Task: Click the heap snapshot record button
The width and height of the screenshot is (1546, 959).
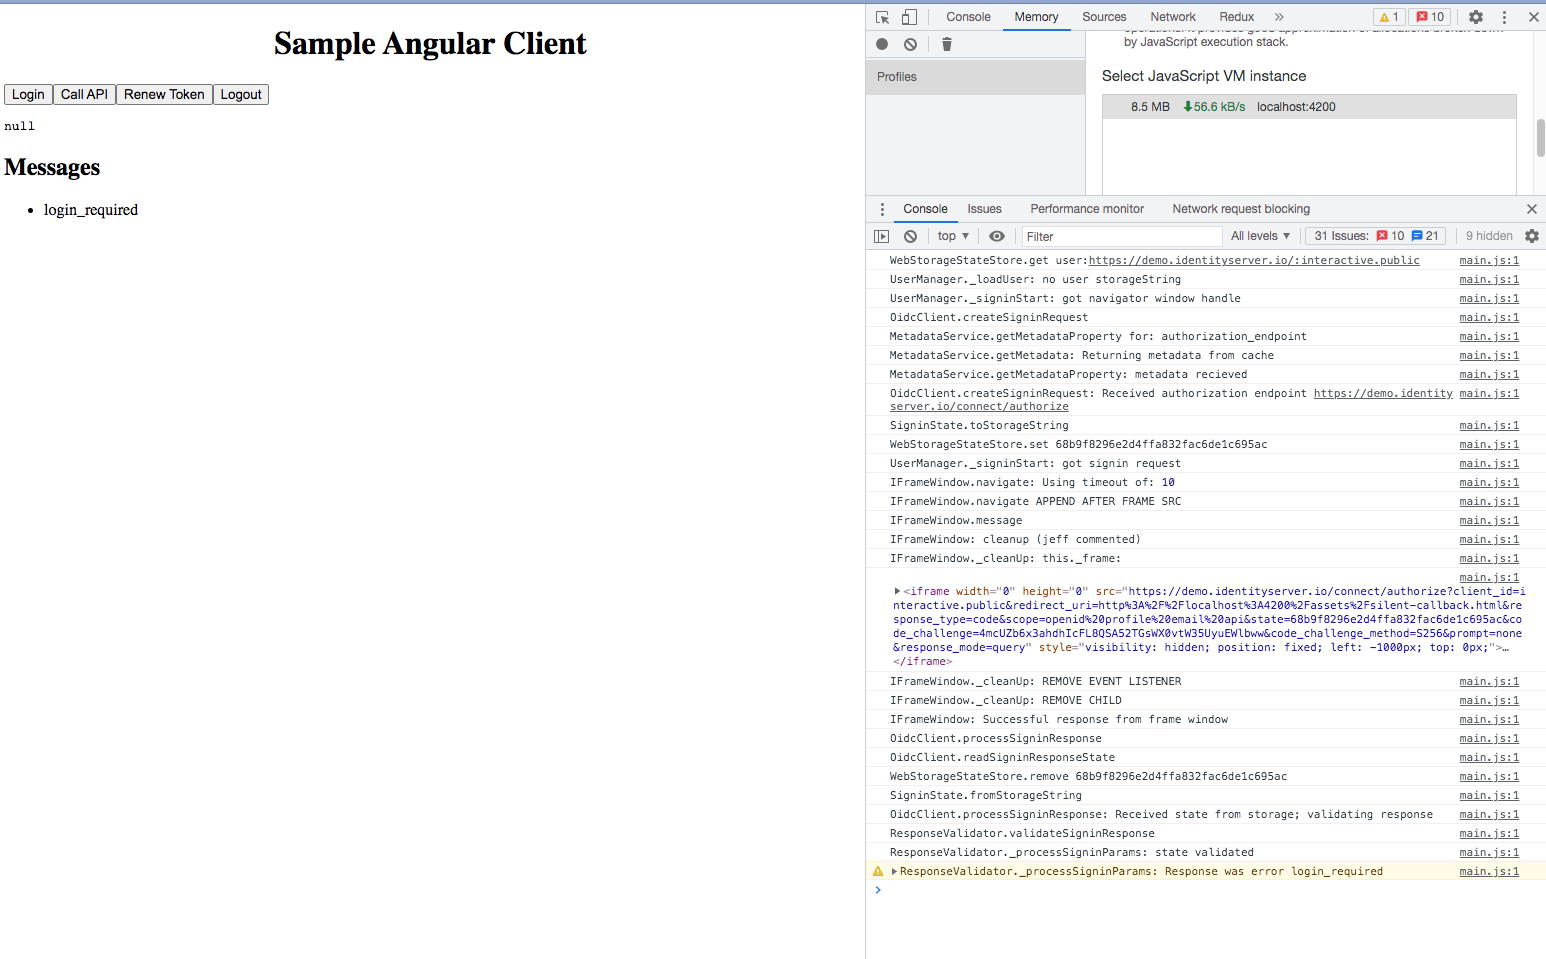Action: [x=881, y=44]
